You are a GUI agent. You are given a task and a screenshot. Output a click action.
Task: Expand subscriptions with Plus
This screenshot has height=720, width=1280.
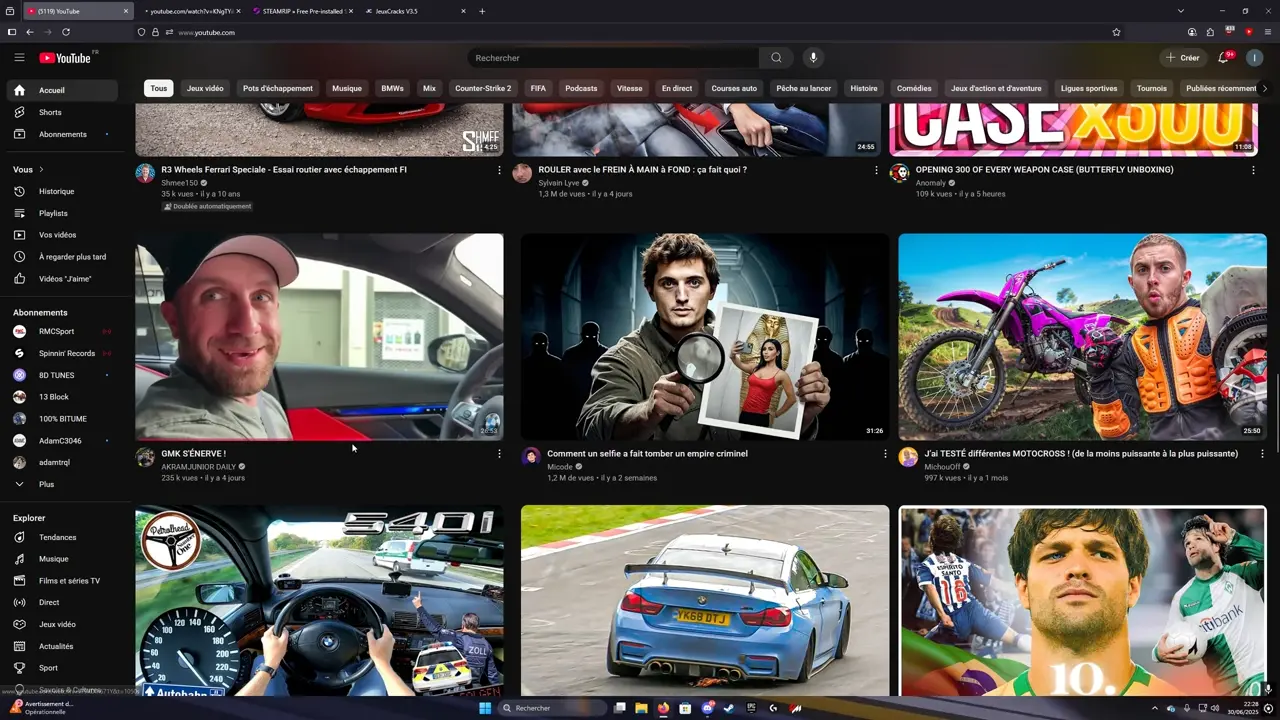click(60, 484)
